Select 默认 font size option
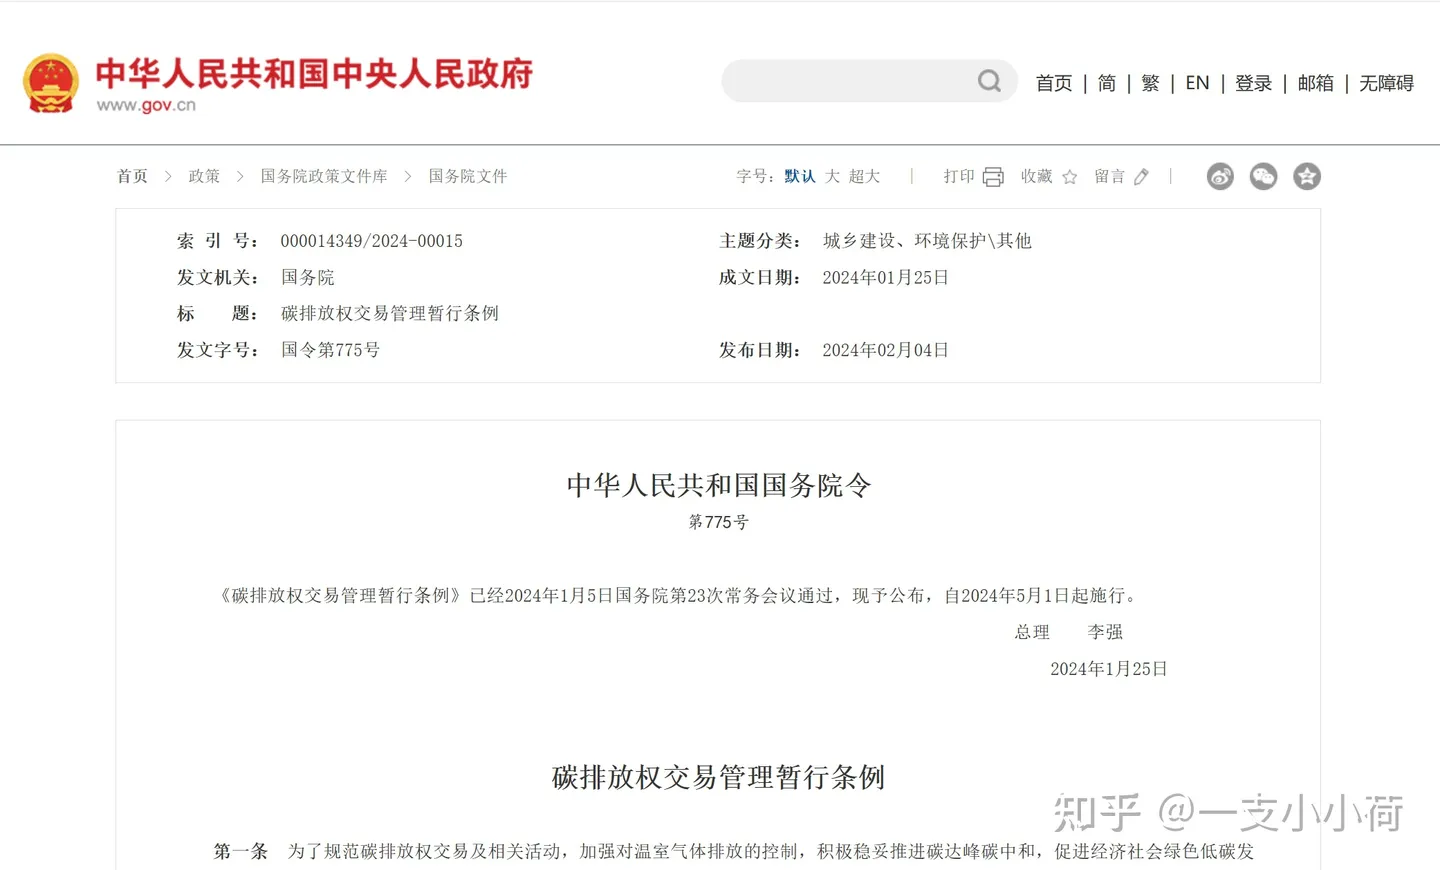Image resolution: width=1440 pixels, height=870 pixels. click(799, 177)
